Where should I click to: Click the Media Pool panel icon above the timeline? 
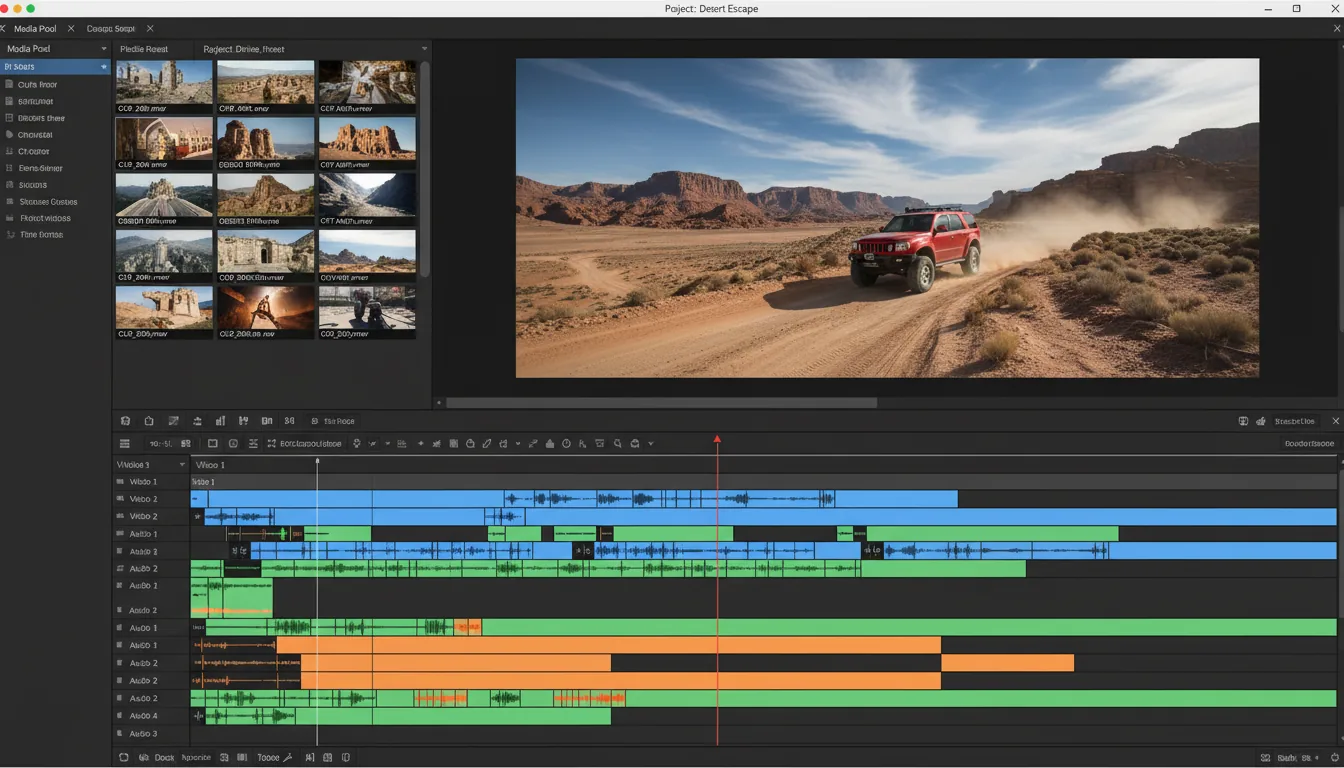coord(125,420)
